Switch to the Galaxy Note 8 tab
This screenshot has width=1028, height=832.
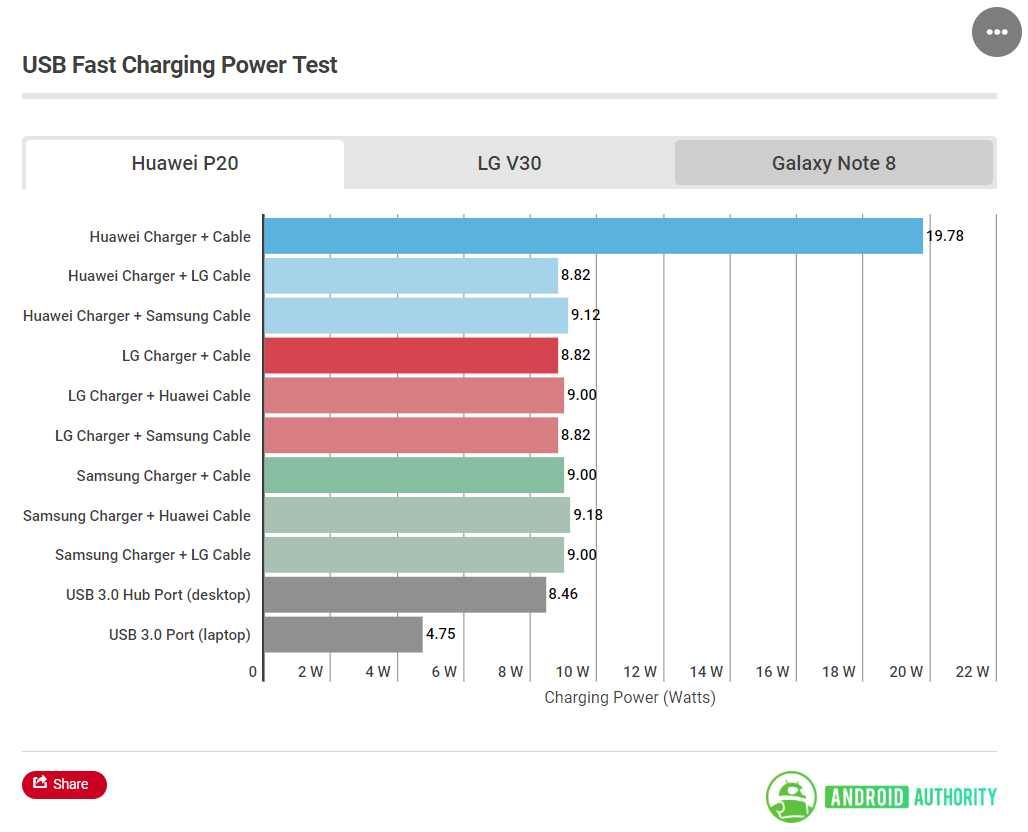tap(833, 163)
